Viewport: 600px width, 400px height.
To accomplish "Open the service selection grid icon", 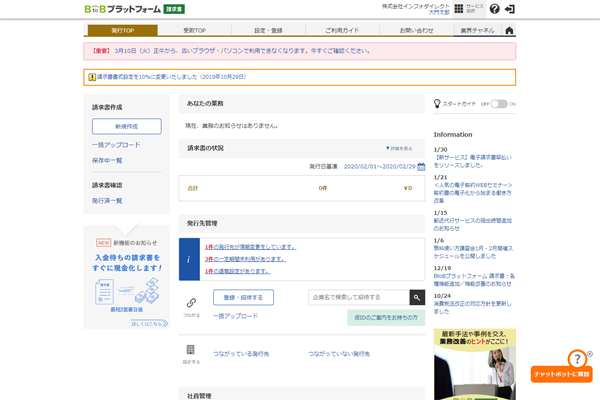I will tap(458, 8).
